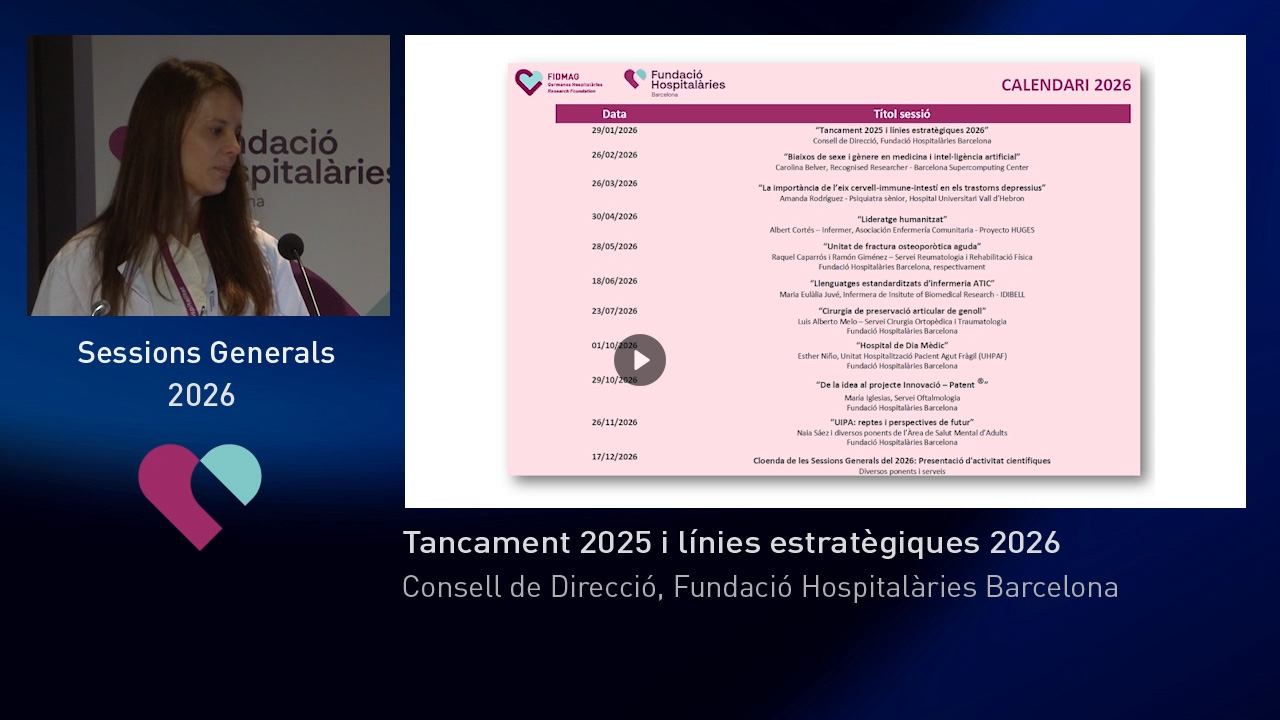Click the Cirurgia de preservació articular de genoll entry
This screenshot has height=720, width=1280.
pos(902,311)
